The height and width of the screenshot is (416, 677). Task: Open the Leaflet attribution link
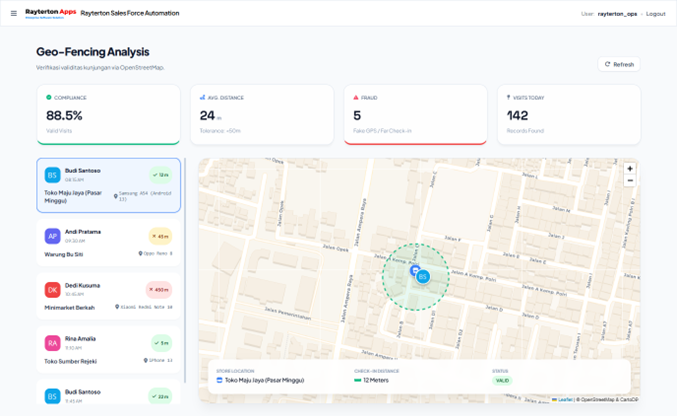[x=565, y=400]
